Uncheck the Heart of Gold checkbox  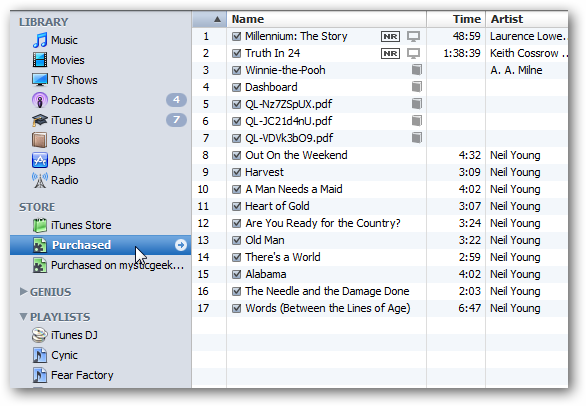point(236,206)
